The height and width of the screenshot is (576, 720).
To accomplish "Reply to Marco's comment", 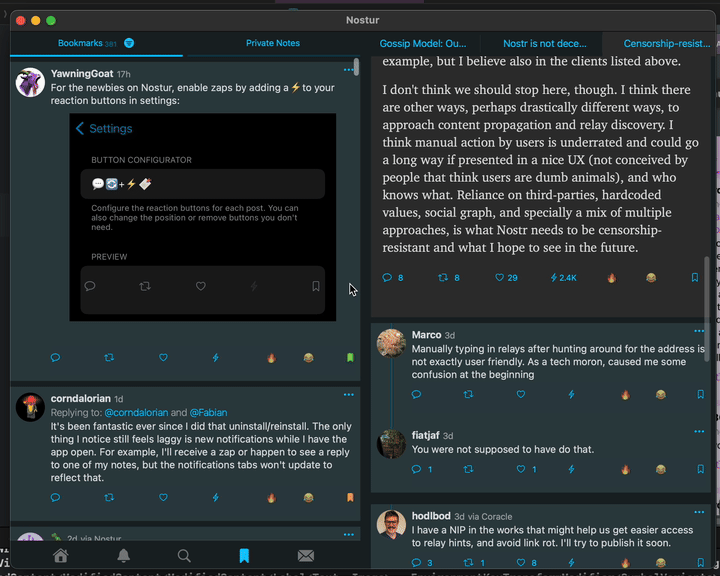I will (416, 394).
